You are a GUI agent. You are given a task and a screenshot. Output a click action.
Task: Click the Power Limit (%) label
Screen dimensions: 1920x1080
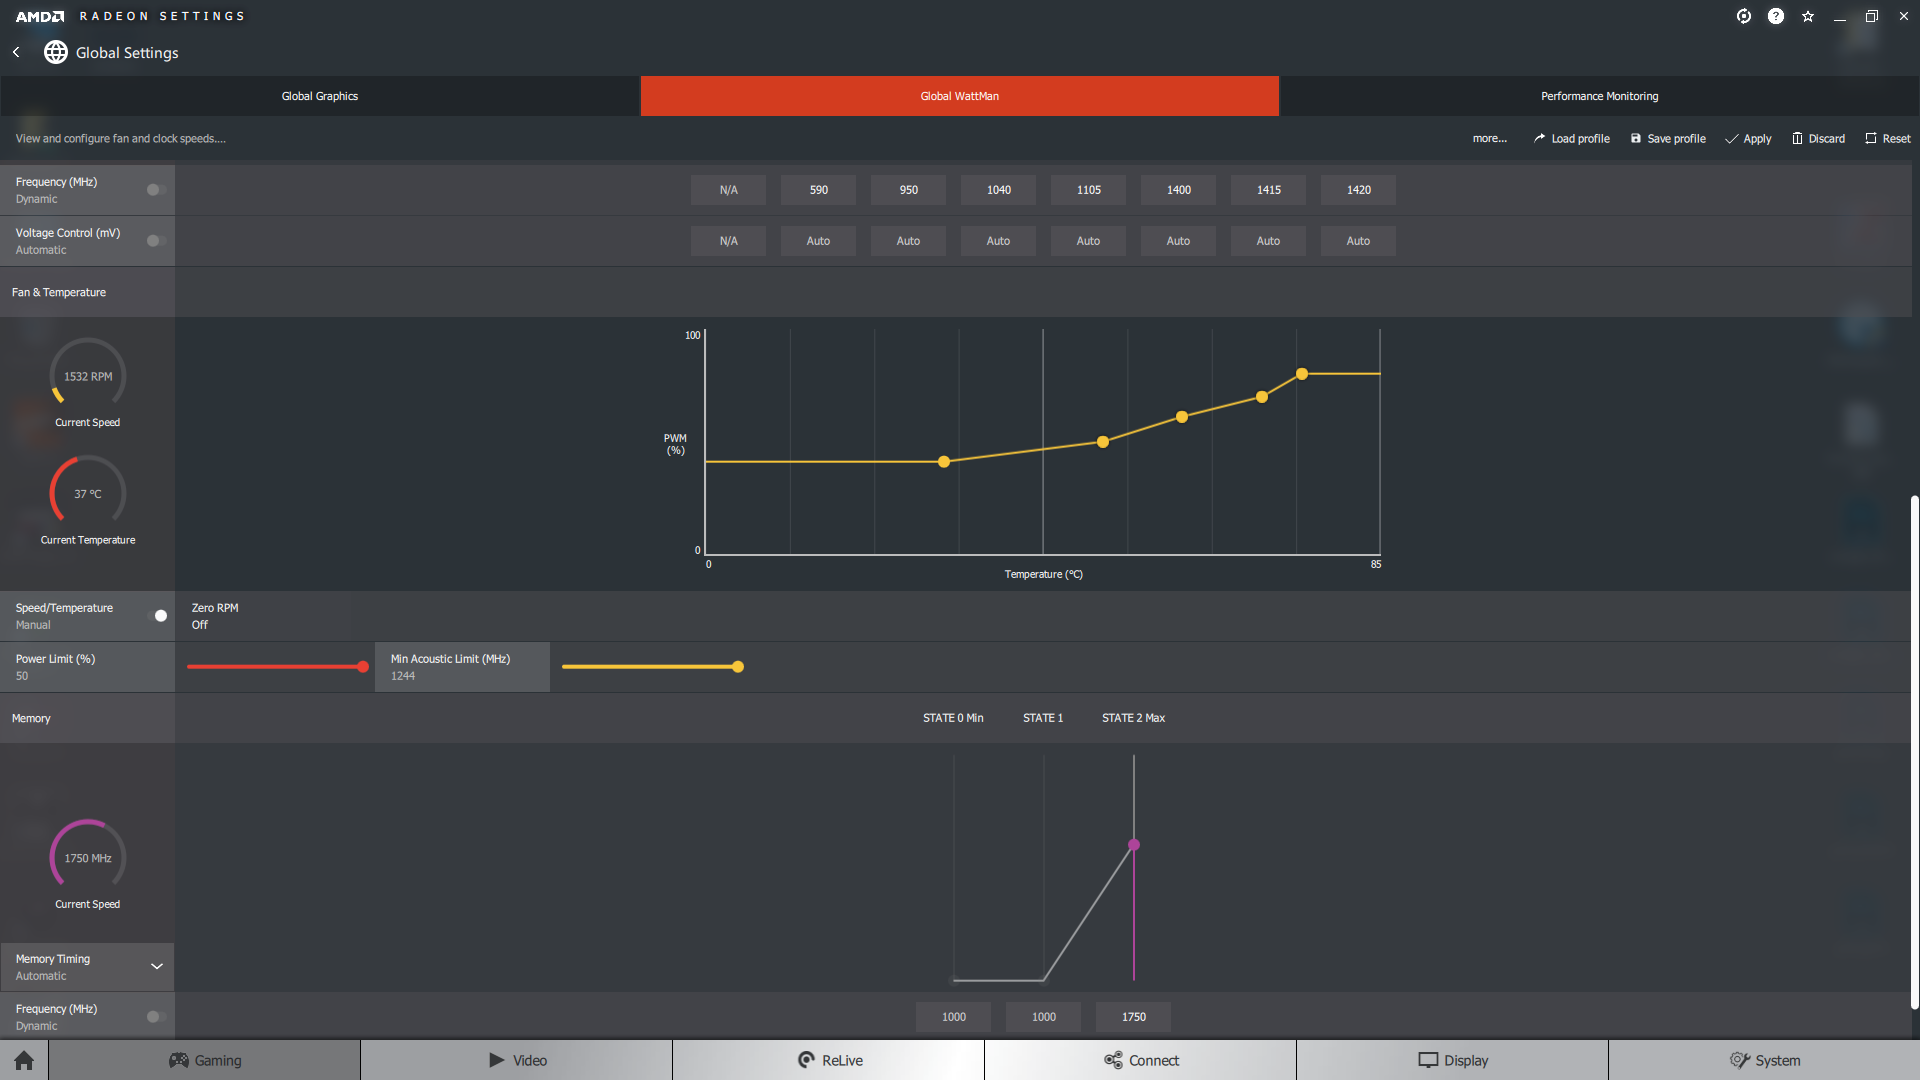55,659
